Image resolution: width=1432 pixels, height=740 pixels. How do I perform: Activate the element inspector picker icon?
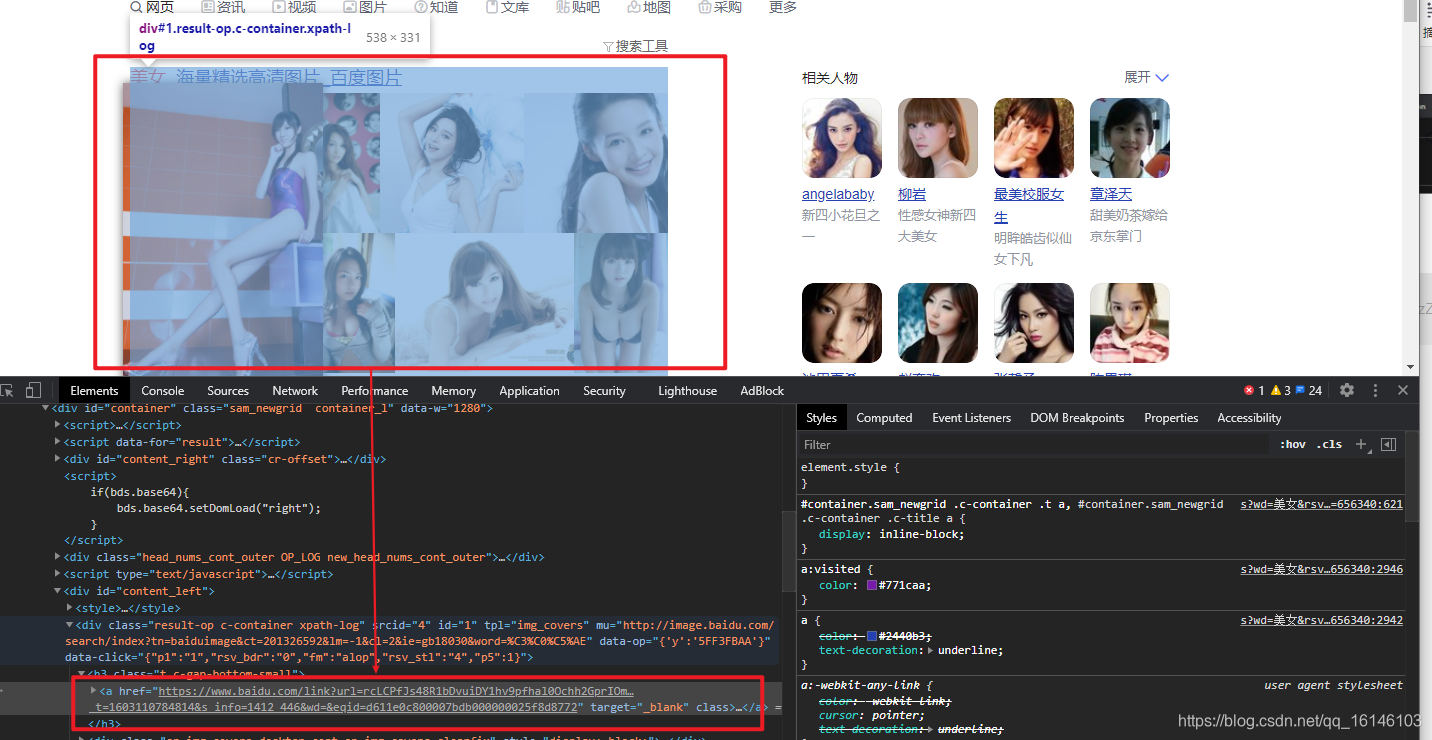pyautogui.click(x=8, y=390)
